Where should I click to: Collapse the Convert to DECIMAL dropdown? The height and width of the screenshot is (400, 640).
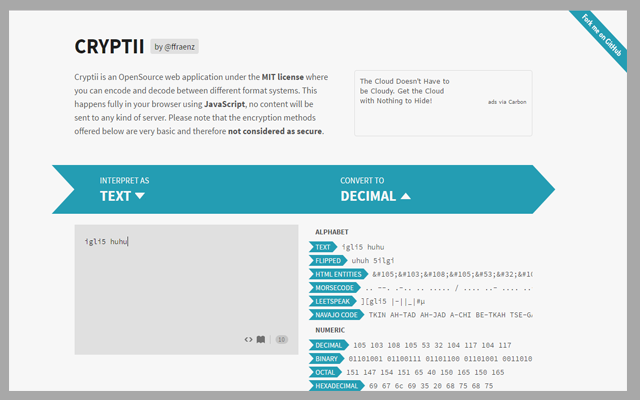(x=375, y=196)
